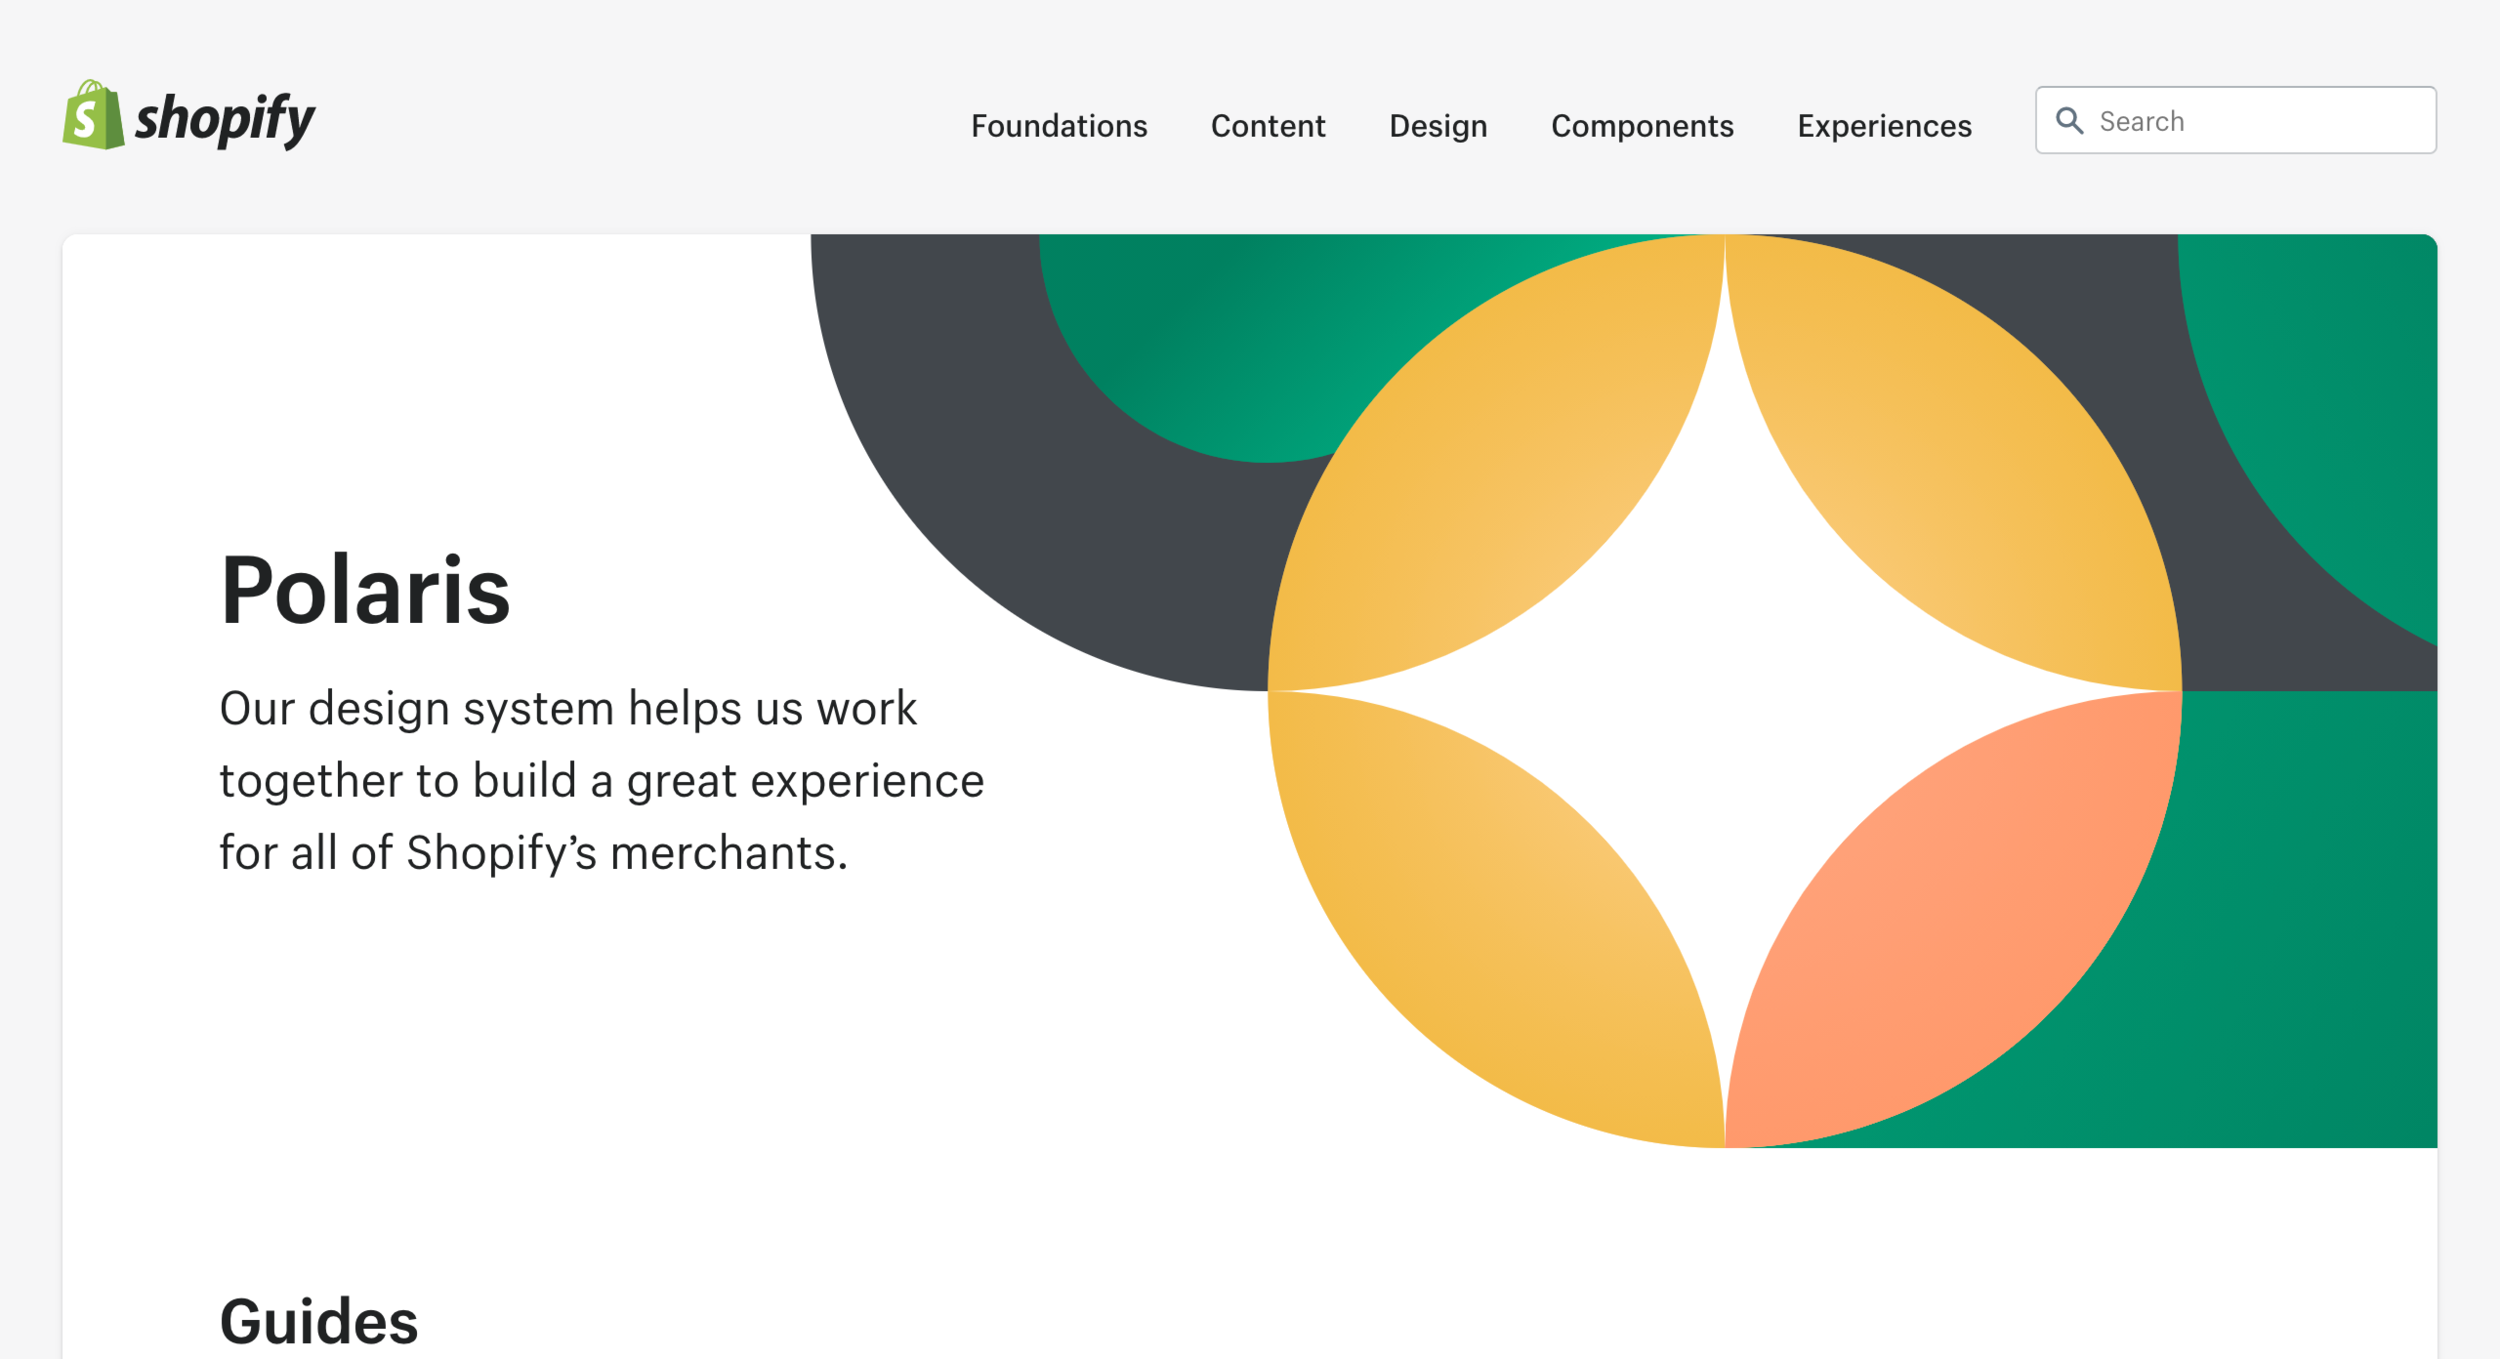Screen dimensions: 2500x1359
Task: Click the Polaris star hero illustration
Action: click(1623, 691)
